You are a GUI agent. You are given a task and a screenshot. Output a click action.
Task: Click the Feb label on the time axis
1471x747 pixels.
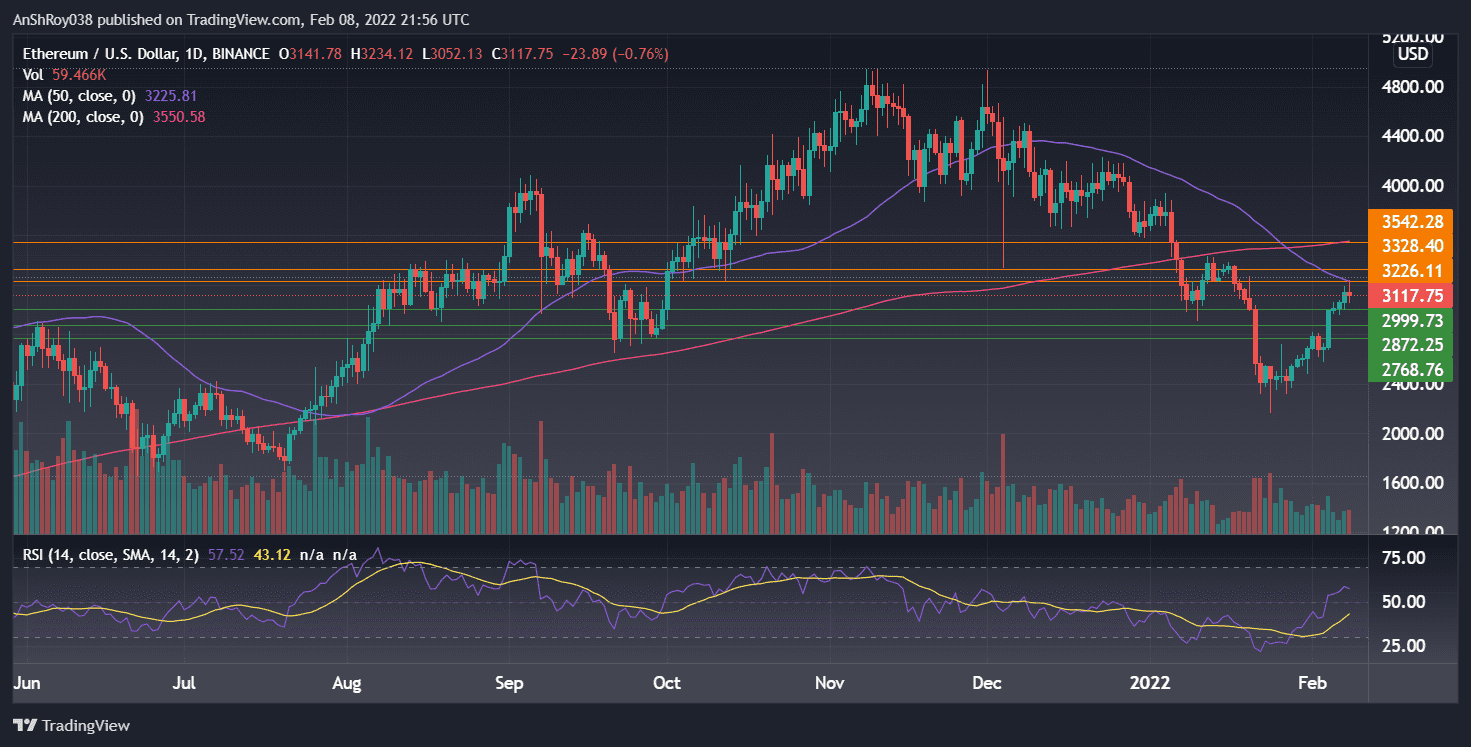[1311, 683]
